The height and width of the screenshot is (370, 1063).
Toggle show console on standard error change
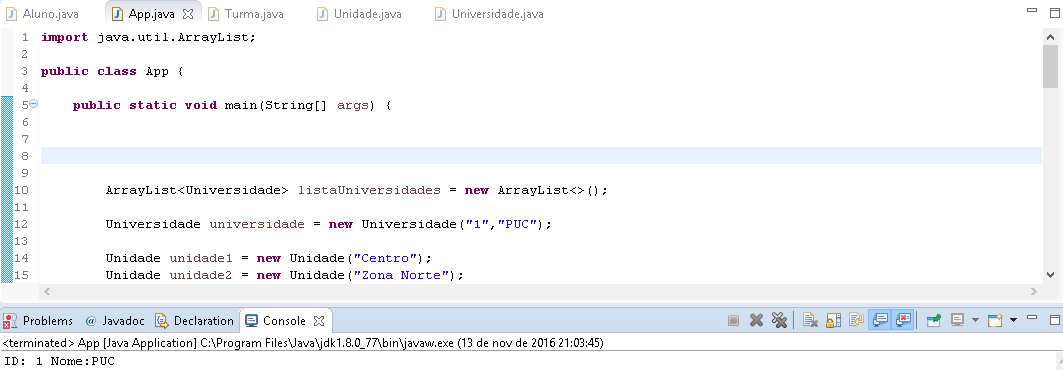tap(903, 321)
